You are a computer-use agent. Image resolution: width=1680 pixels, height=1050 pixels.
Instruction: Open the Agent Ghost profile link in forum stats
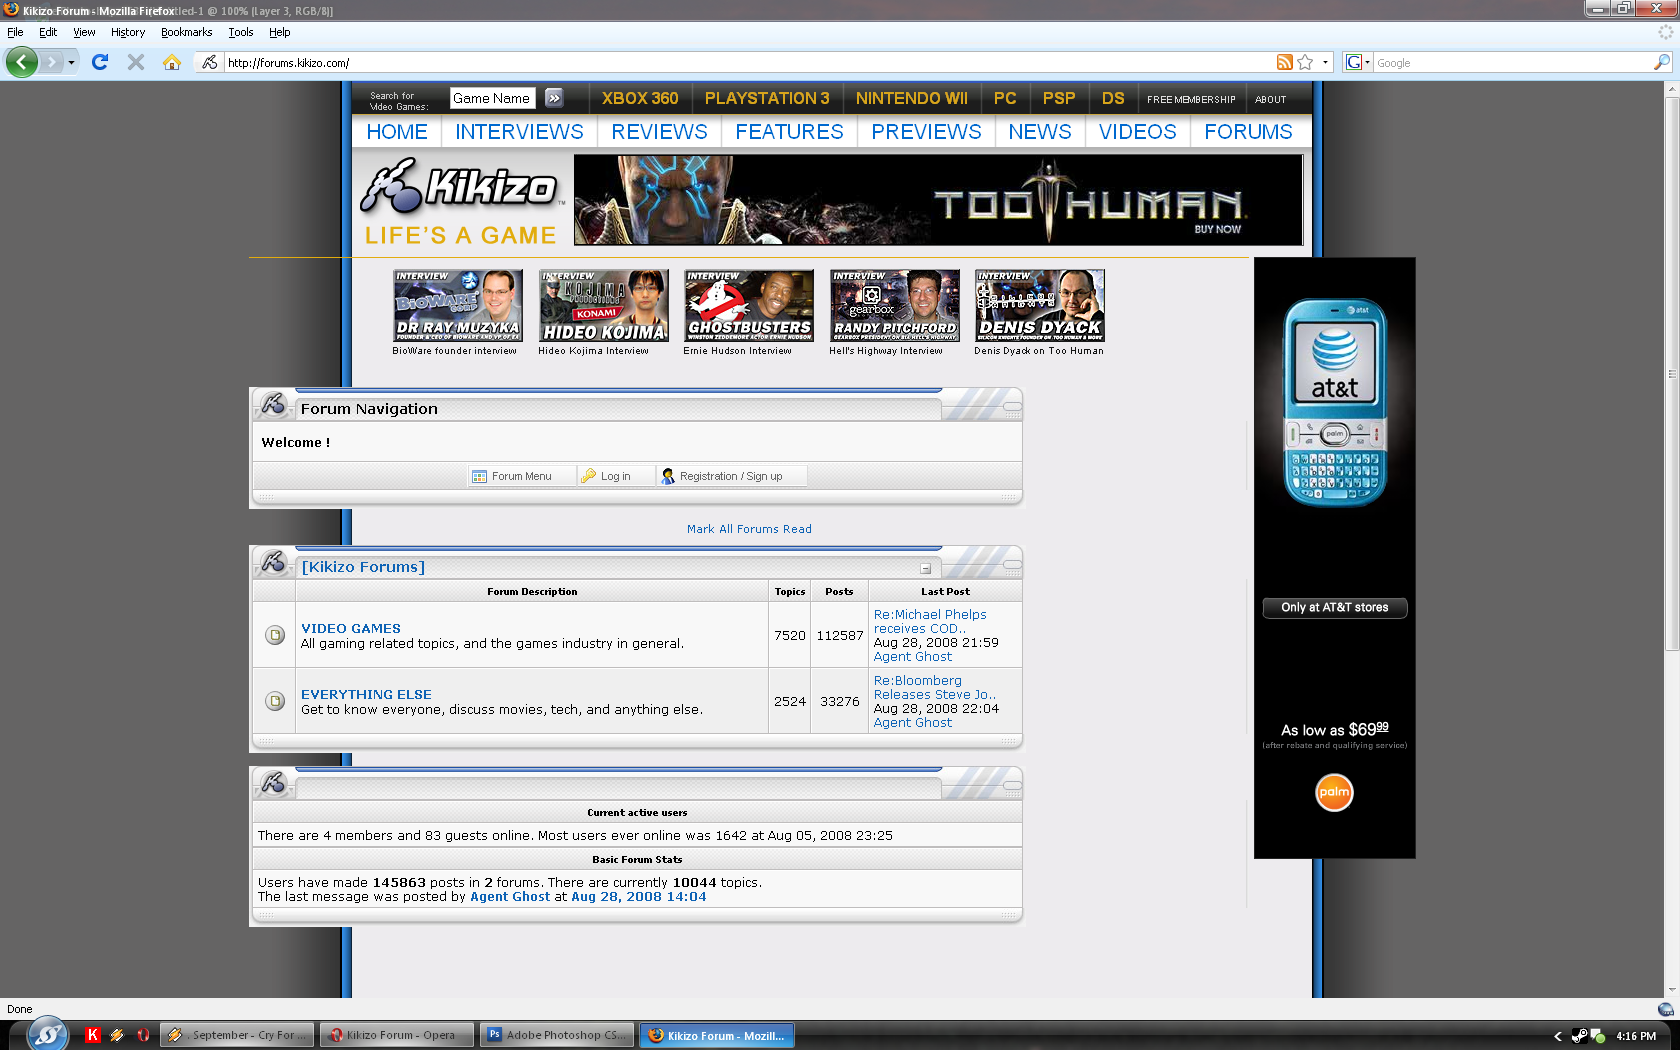click(510, 897)
